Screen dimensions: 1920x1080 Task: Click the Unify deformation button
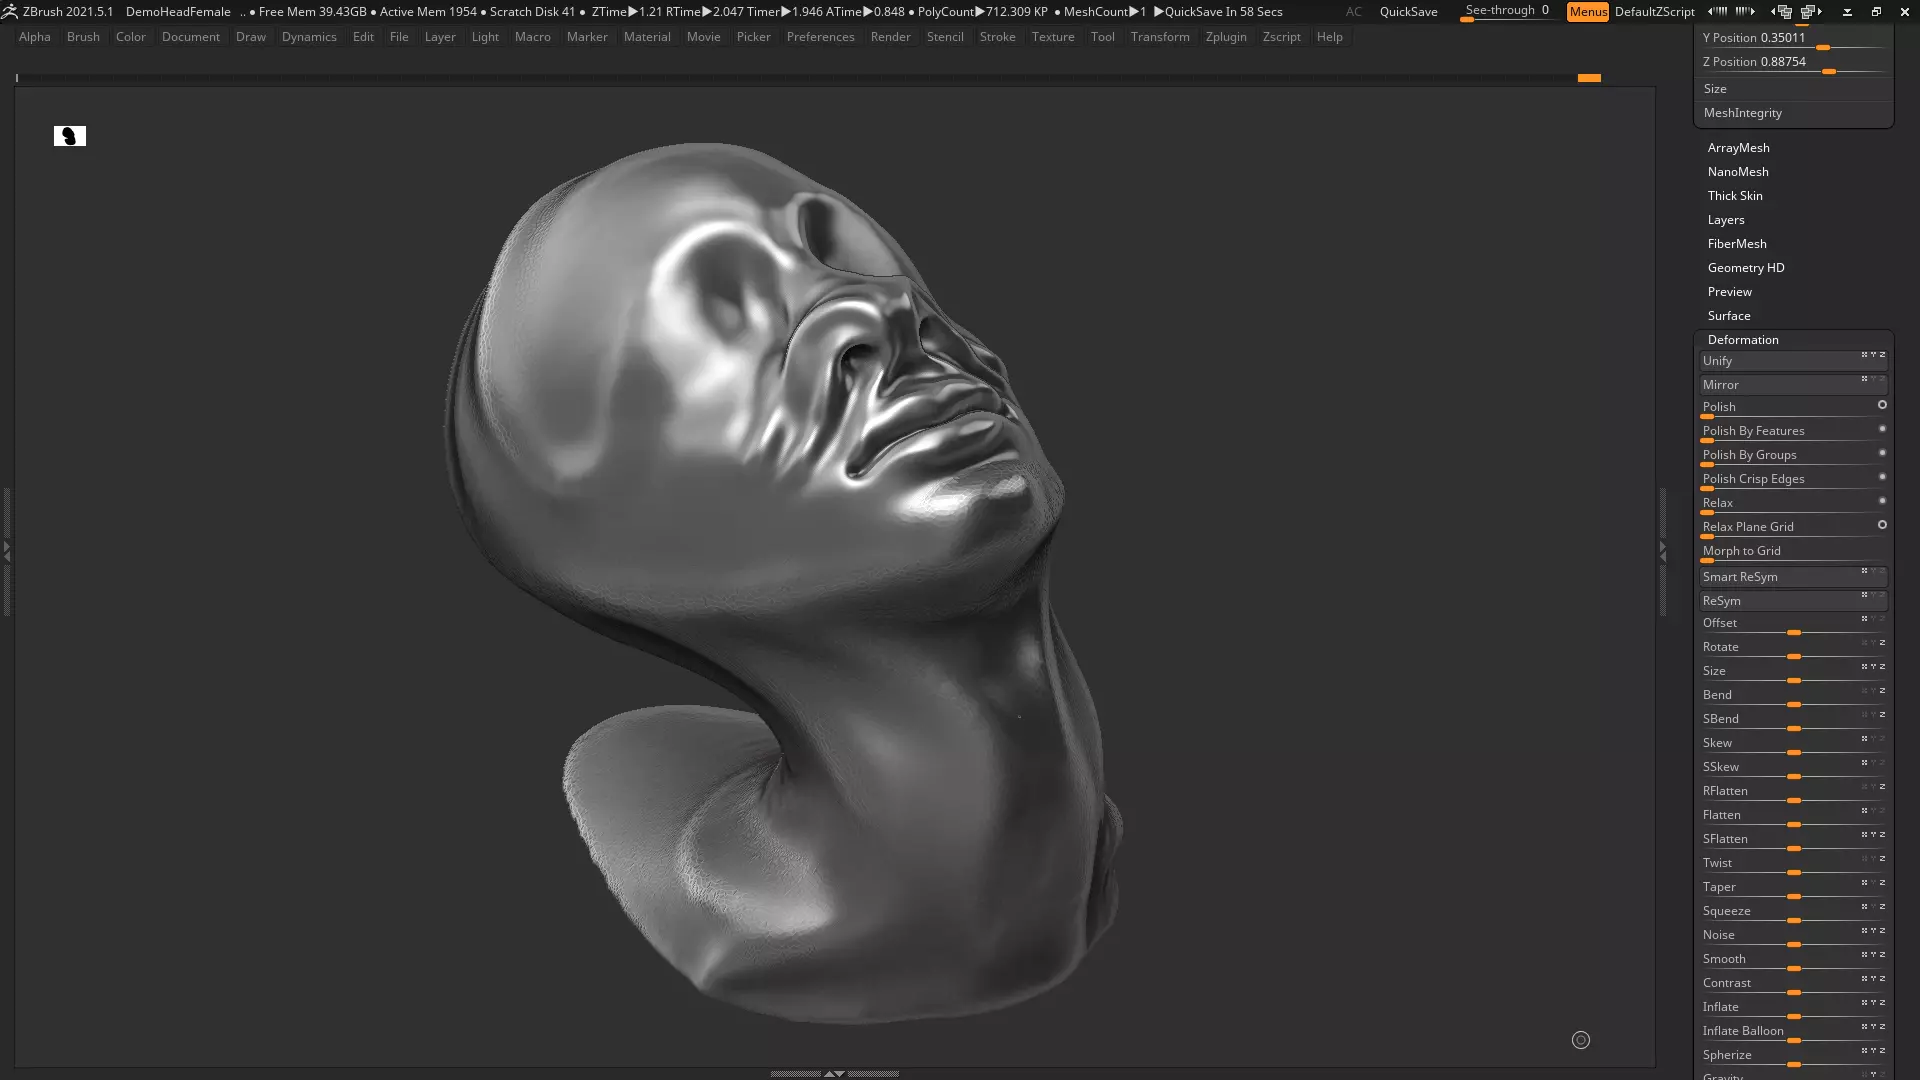(1792, 361)
